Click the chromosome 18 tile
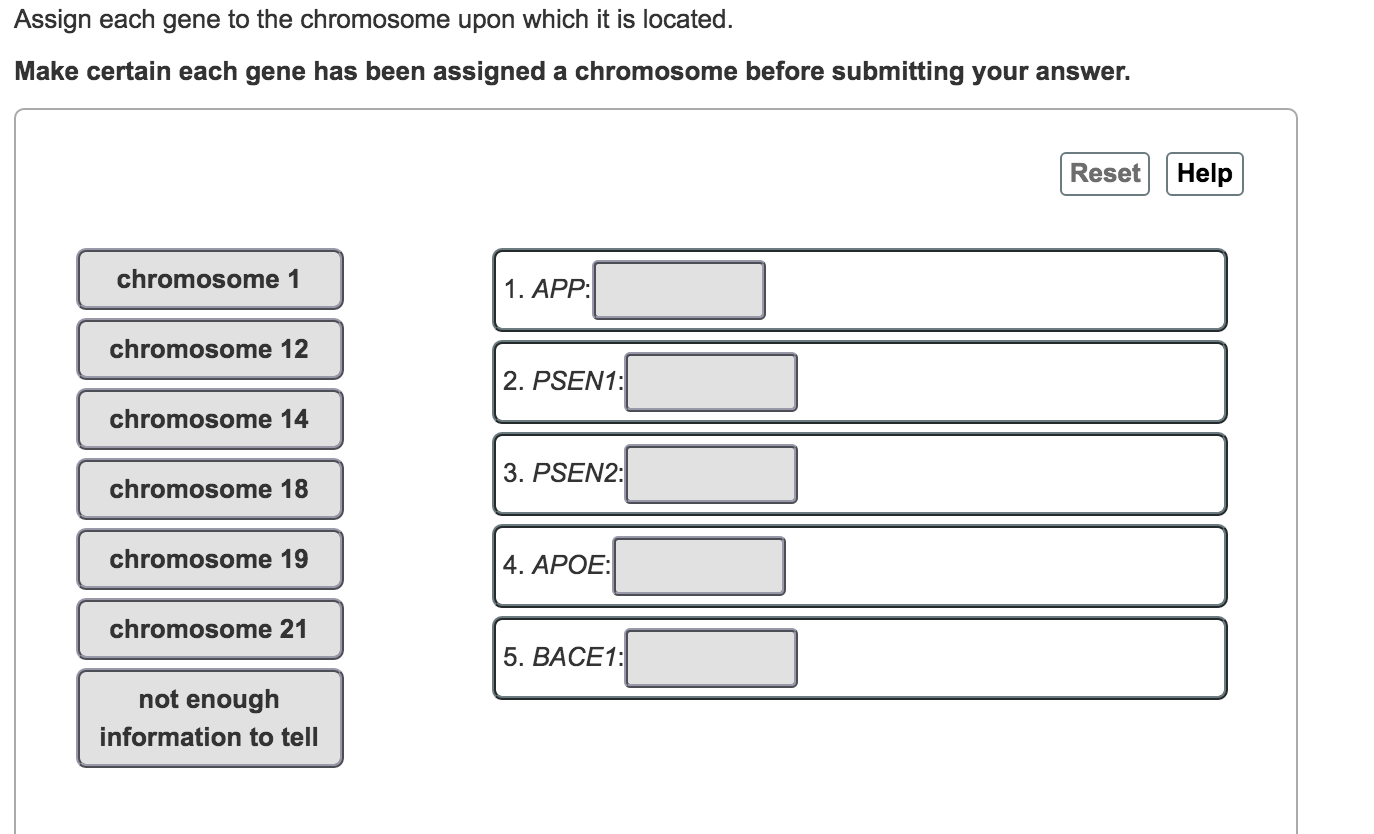The width and height of the screenshot is (1374, 834). coord(209,489)
